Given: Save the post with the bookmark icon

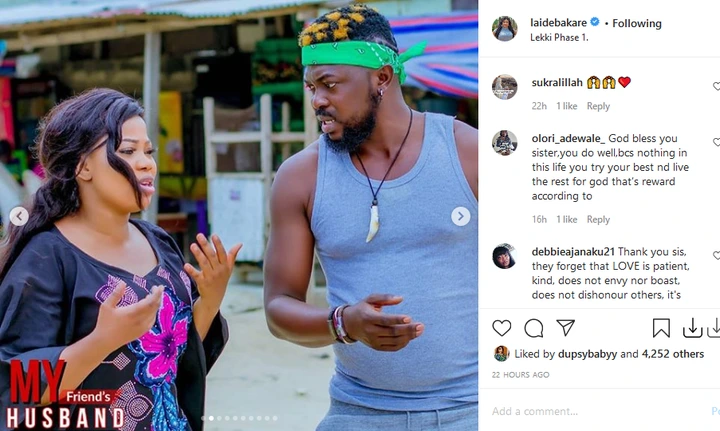Looking at the screenshot, I should (x=661, y=328).
